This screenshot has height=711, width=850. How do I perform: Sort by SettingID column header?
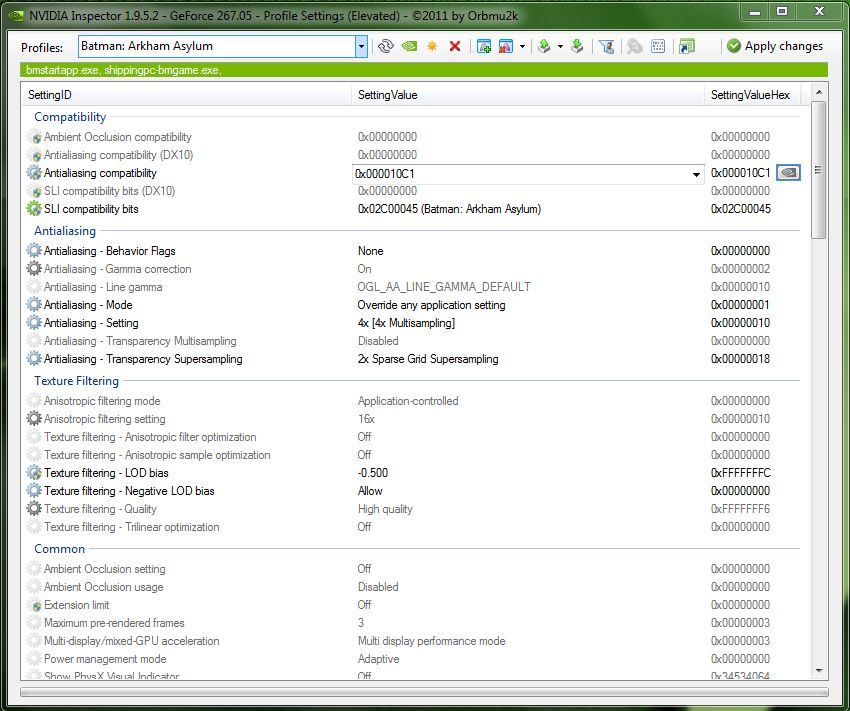(186, 95)
